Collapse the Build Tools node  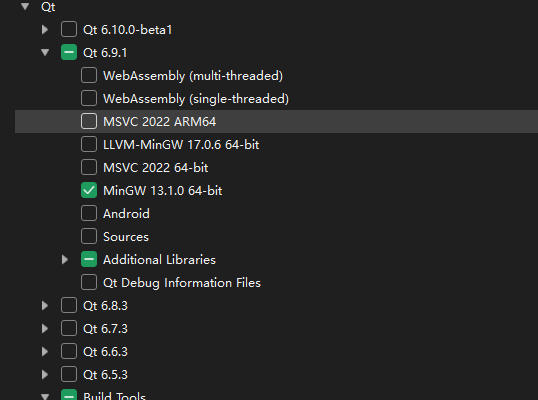point(45,397)
